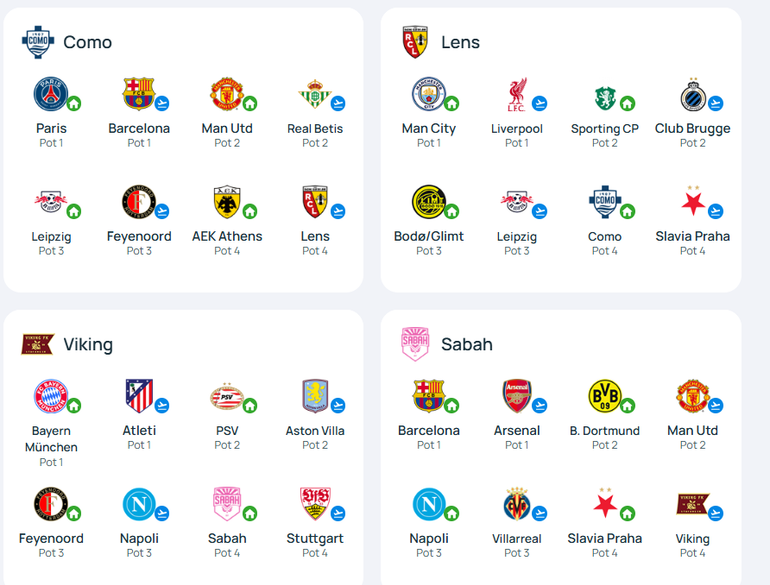Click the Paris crest in Como's fixtures
770x585 pixels.
[x=51, y=94]
